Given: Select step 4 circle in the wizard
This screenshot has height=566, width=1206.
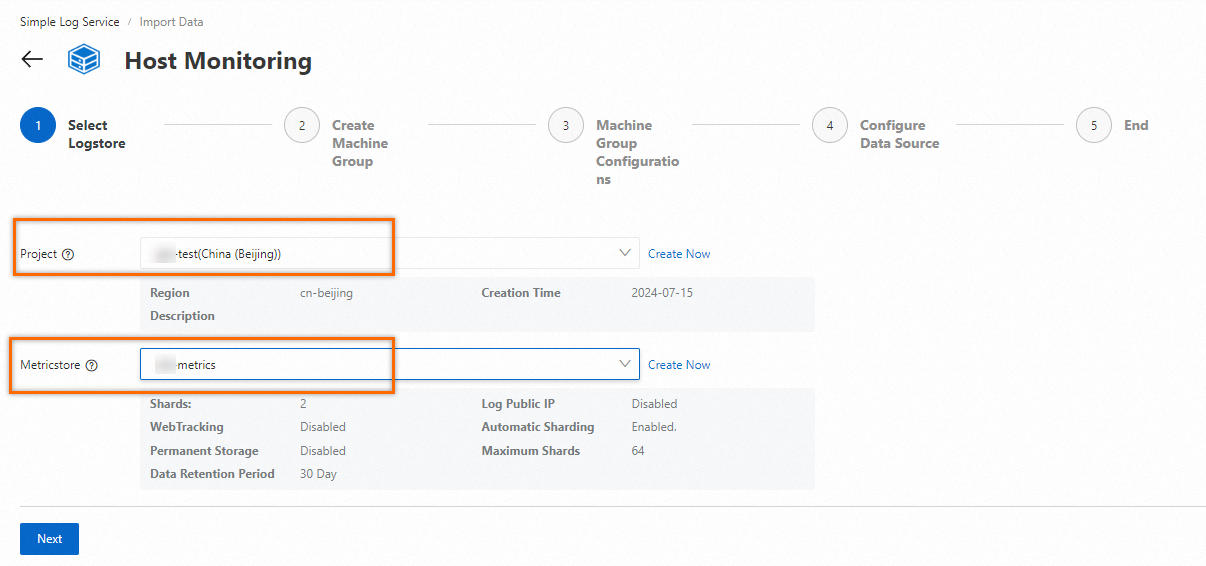Looking at the screenshot, I should (x=830, y=126).
